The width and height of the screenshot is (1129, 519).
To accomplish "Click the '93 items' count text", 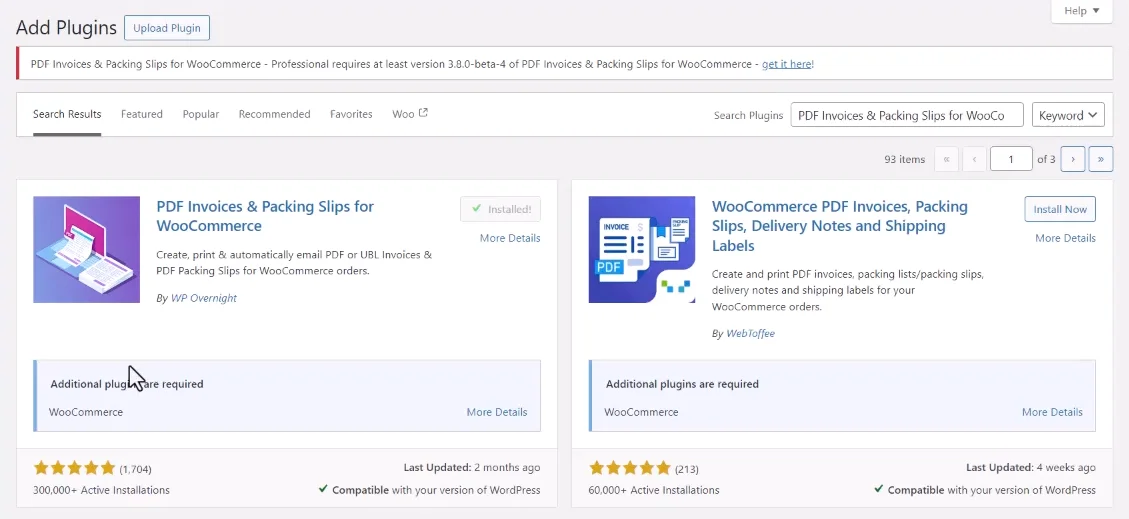I will 904,159.
